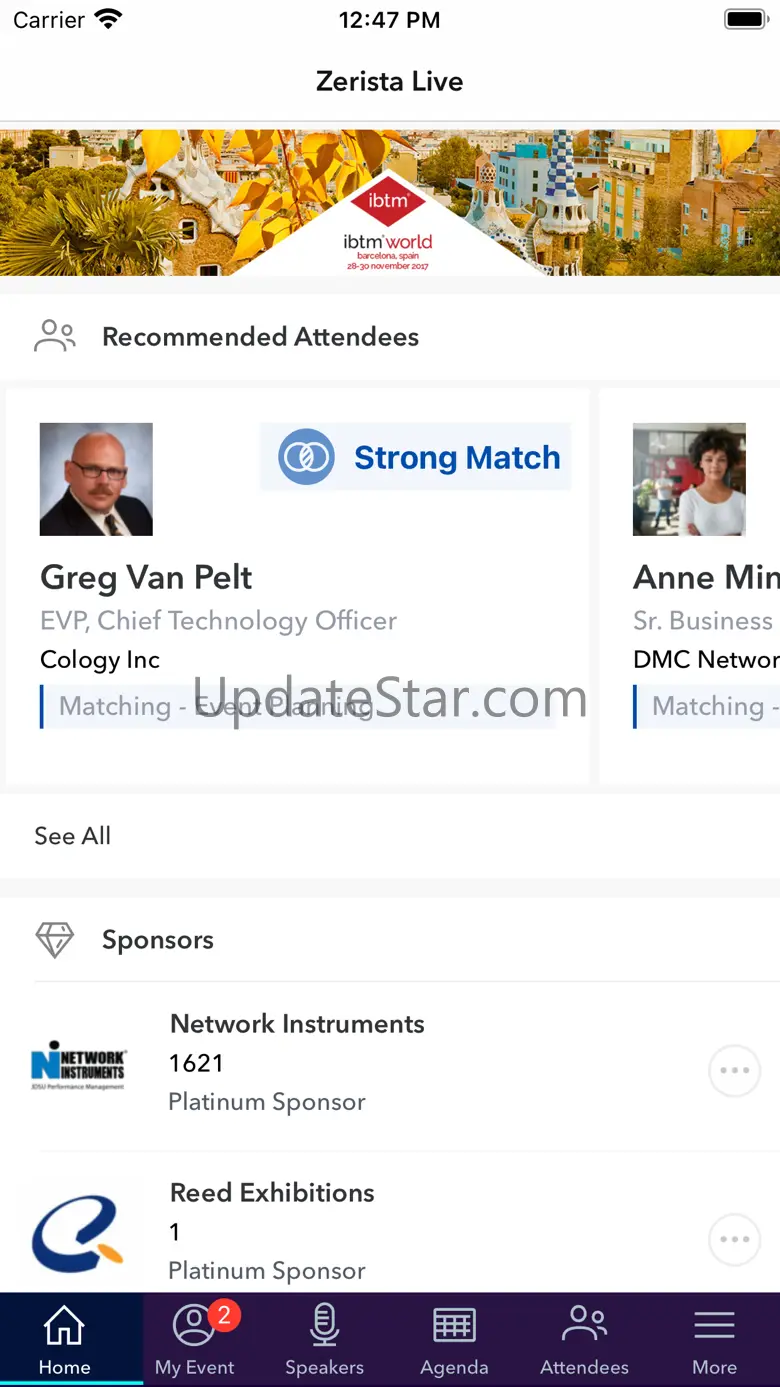
Task: Open the Network Instruments logo
Action: [x=78, y=1066]
